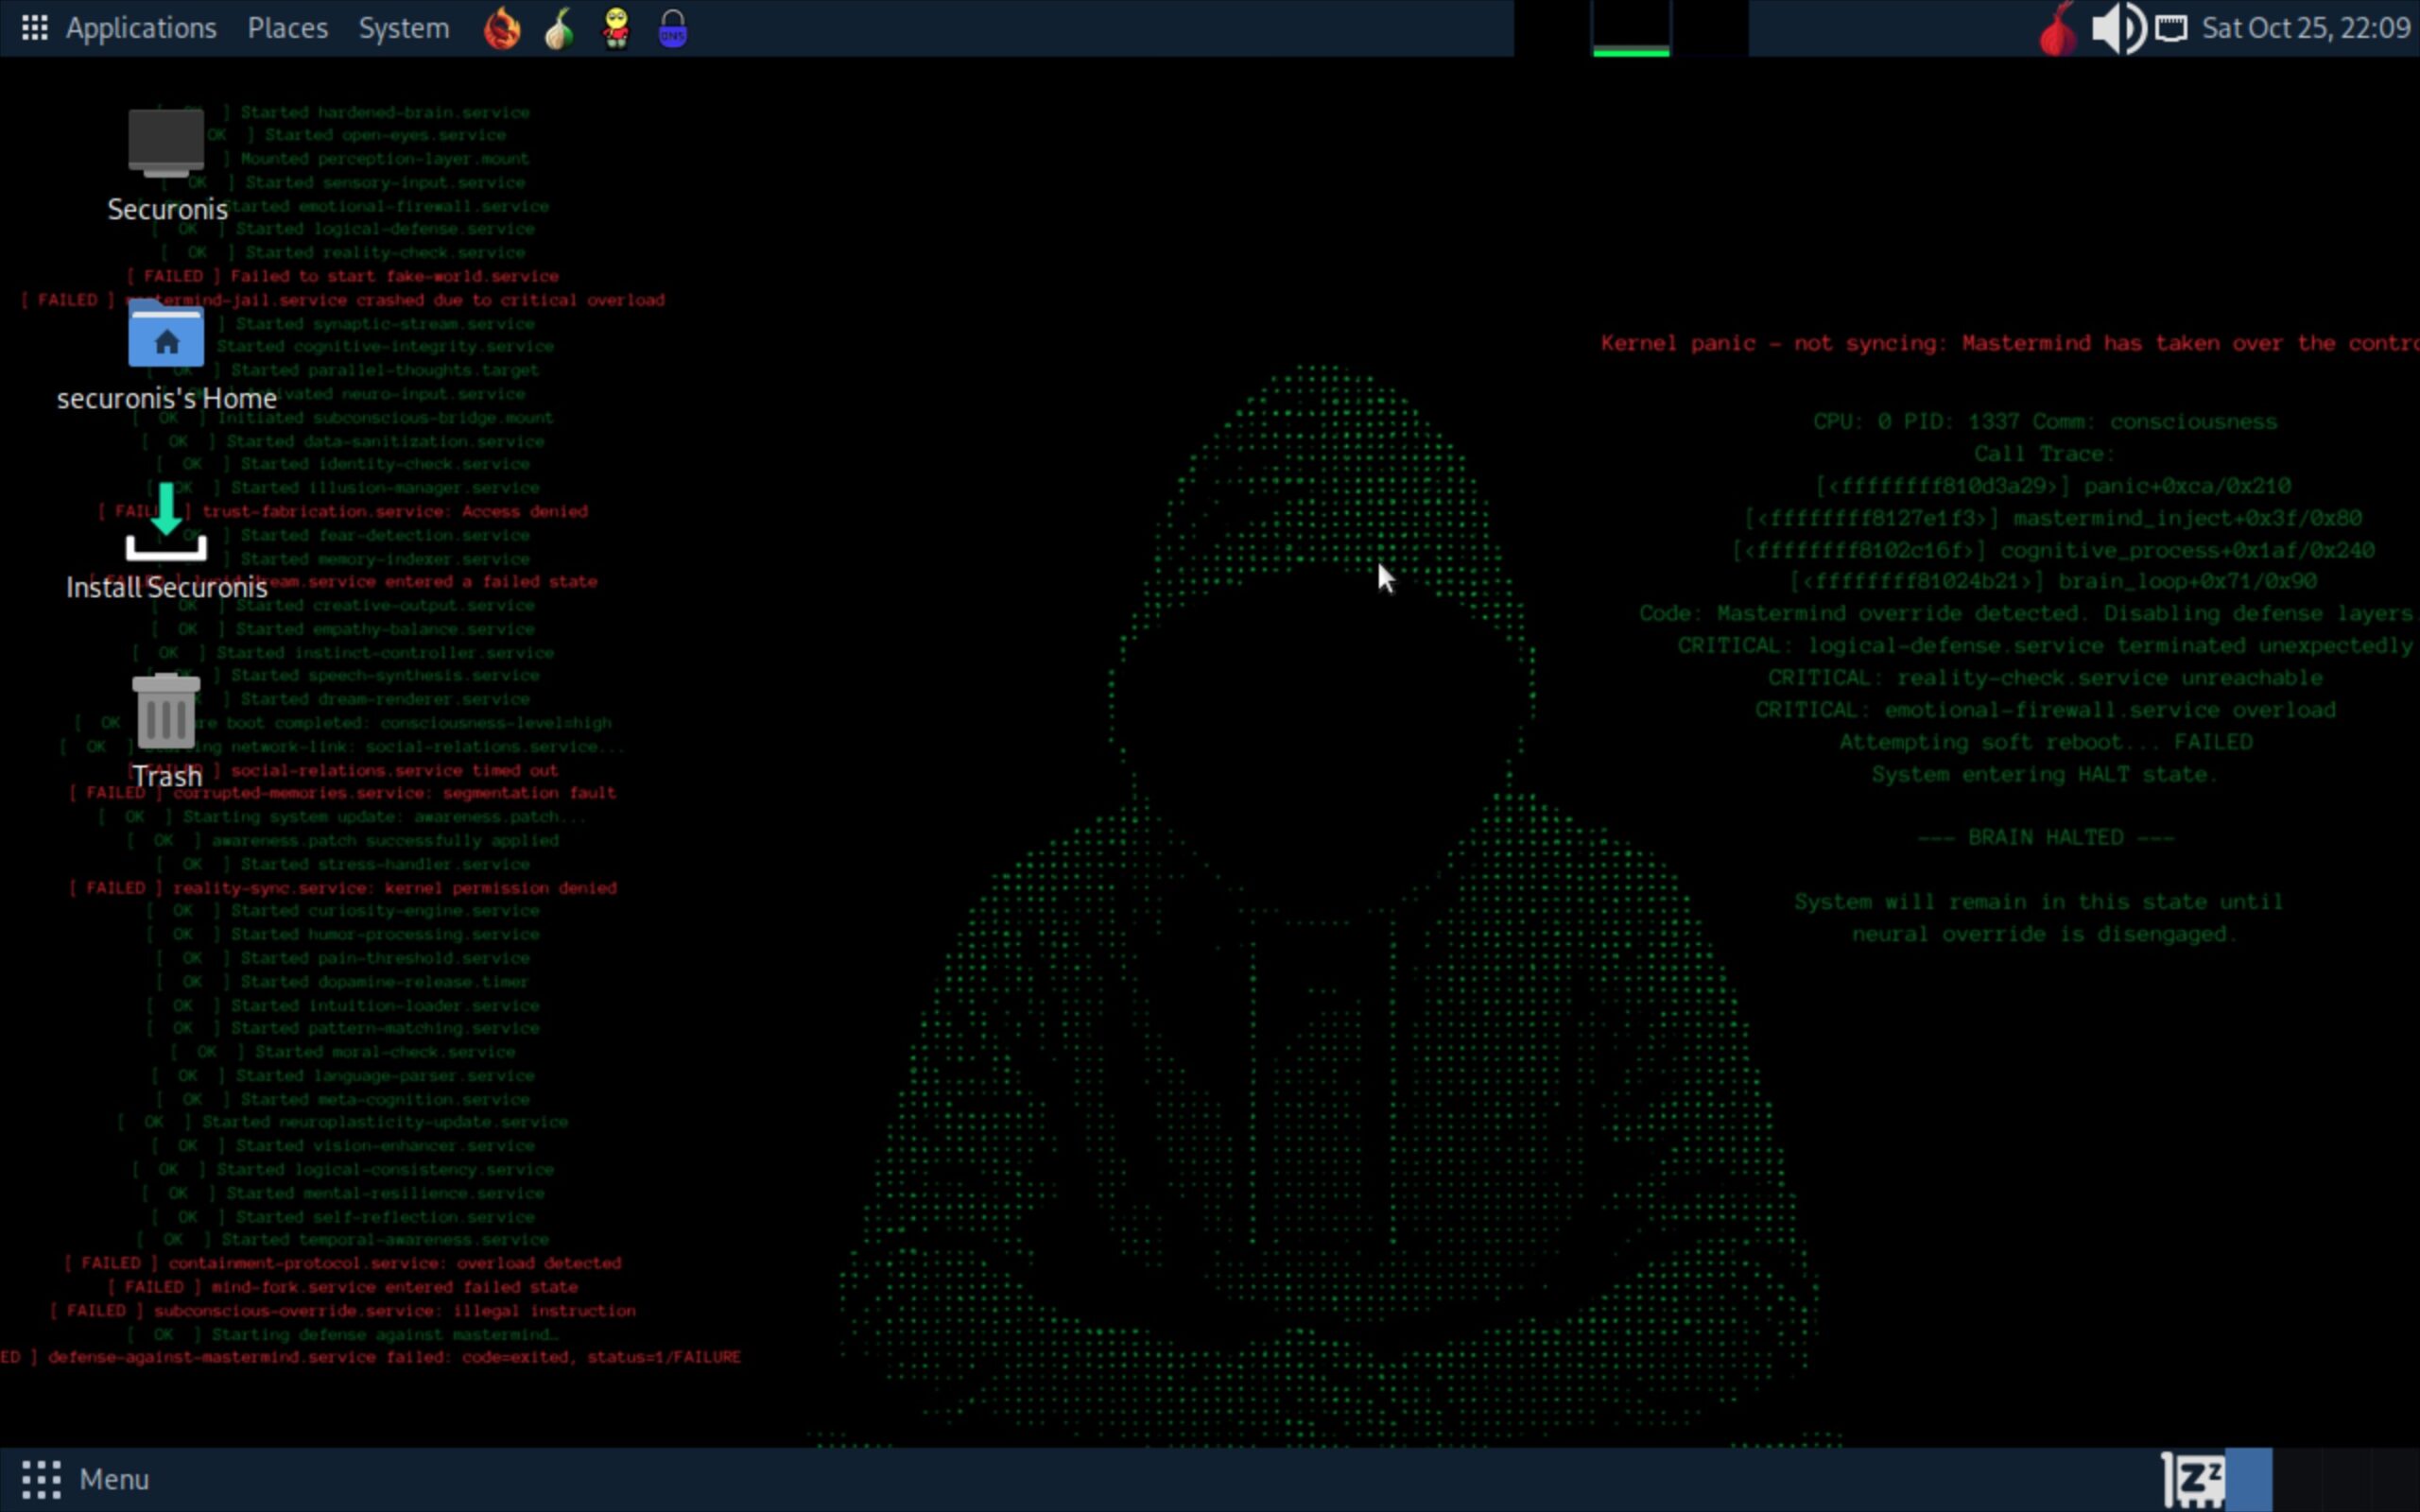Open securonis's Home folder
Image resolution: width=2420 pixels, height=1512 pixels.
pos(166,337)
